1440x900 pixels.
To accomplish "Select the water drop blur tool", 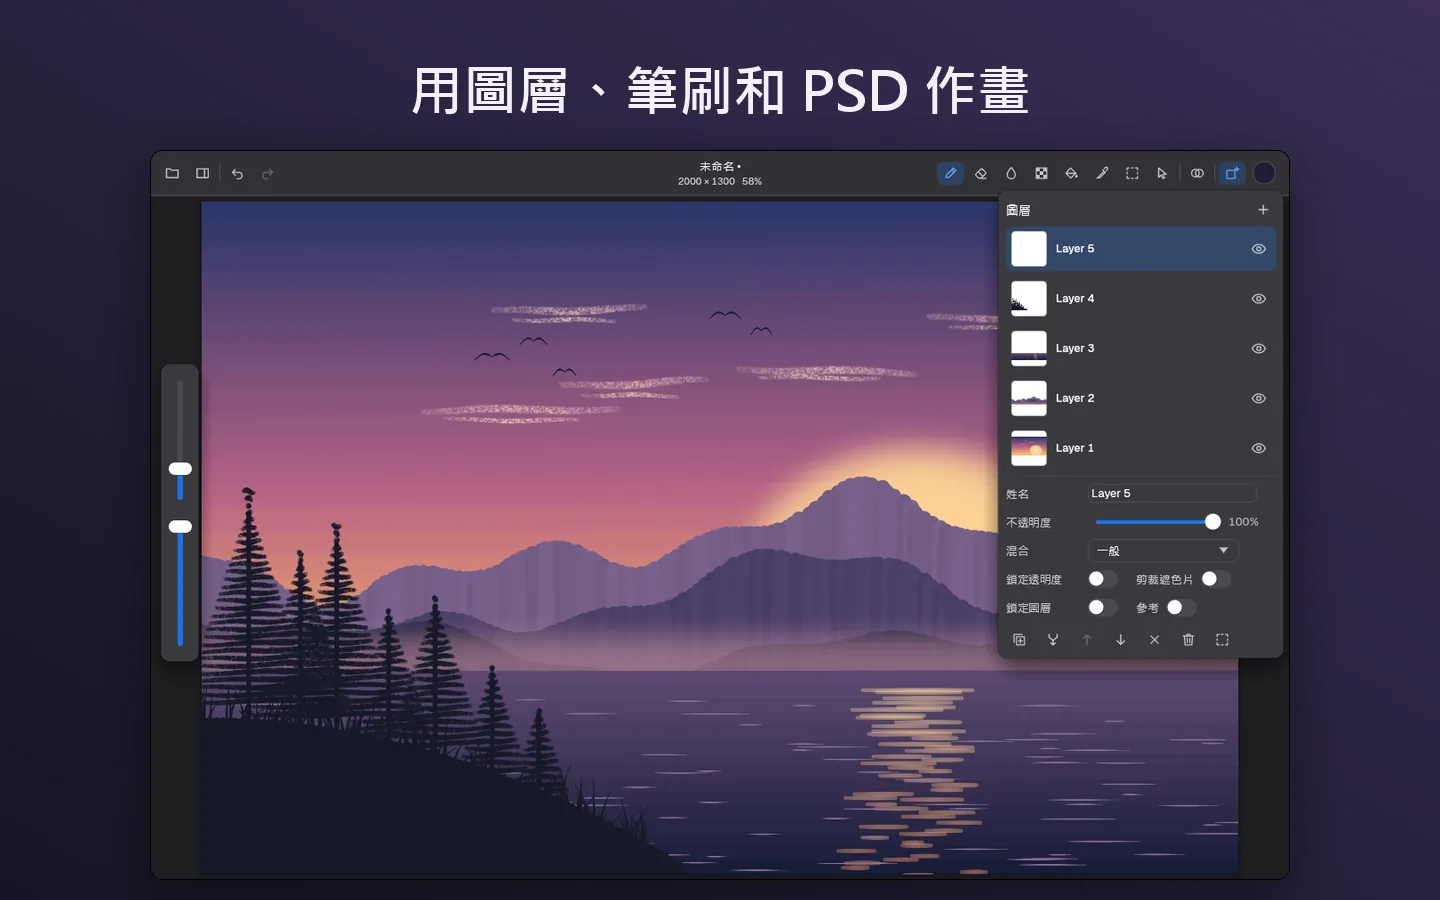I will point(1011,173).
